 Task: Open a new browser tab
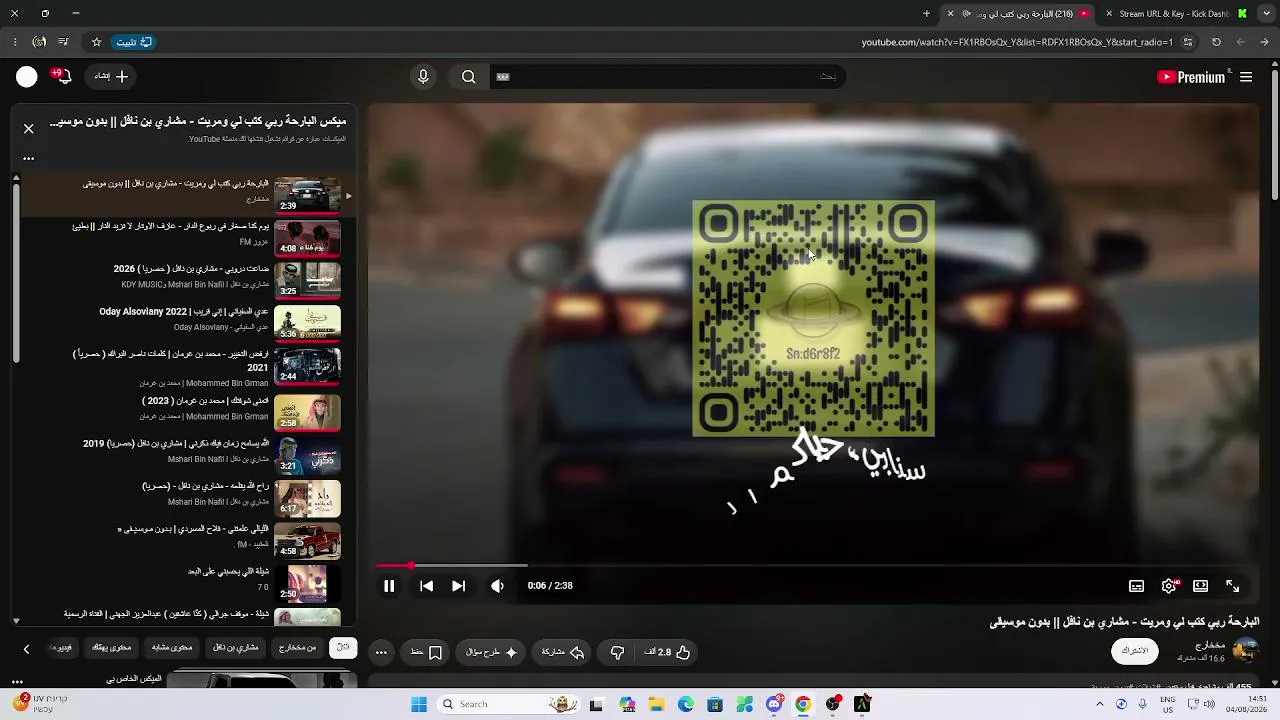(926, 14)
